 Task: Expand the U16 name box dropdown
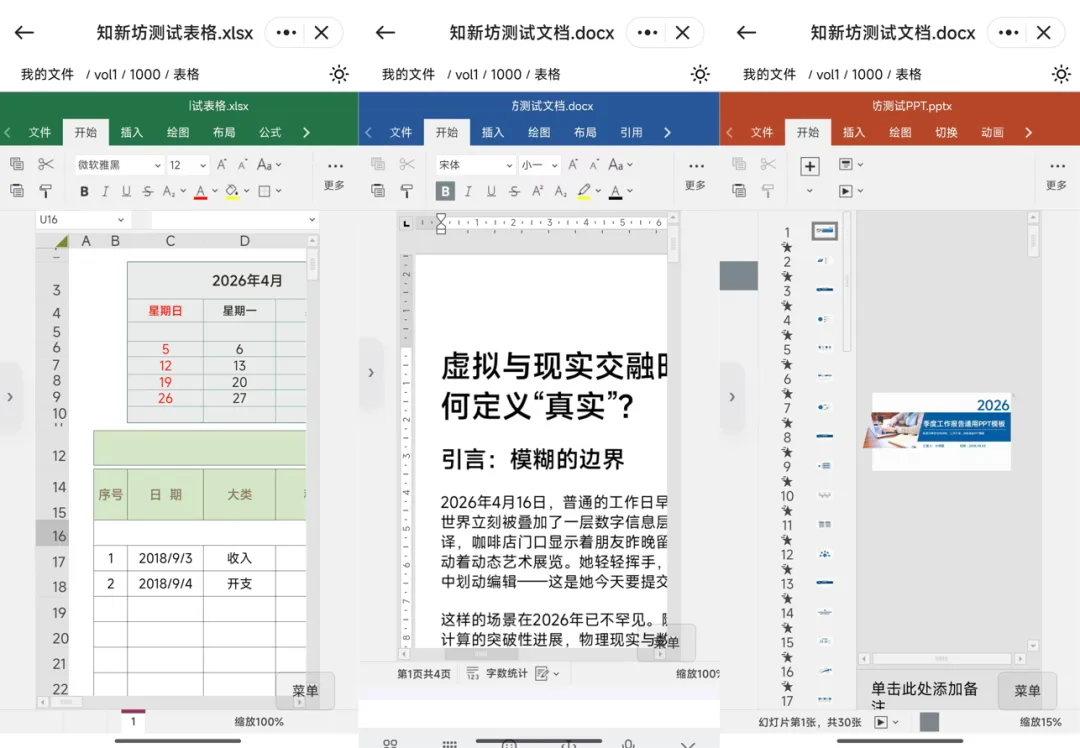pyautogui.click(x=121, y=220)
